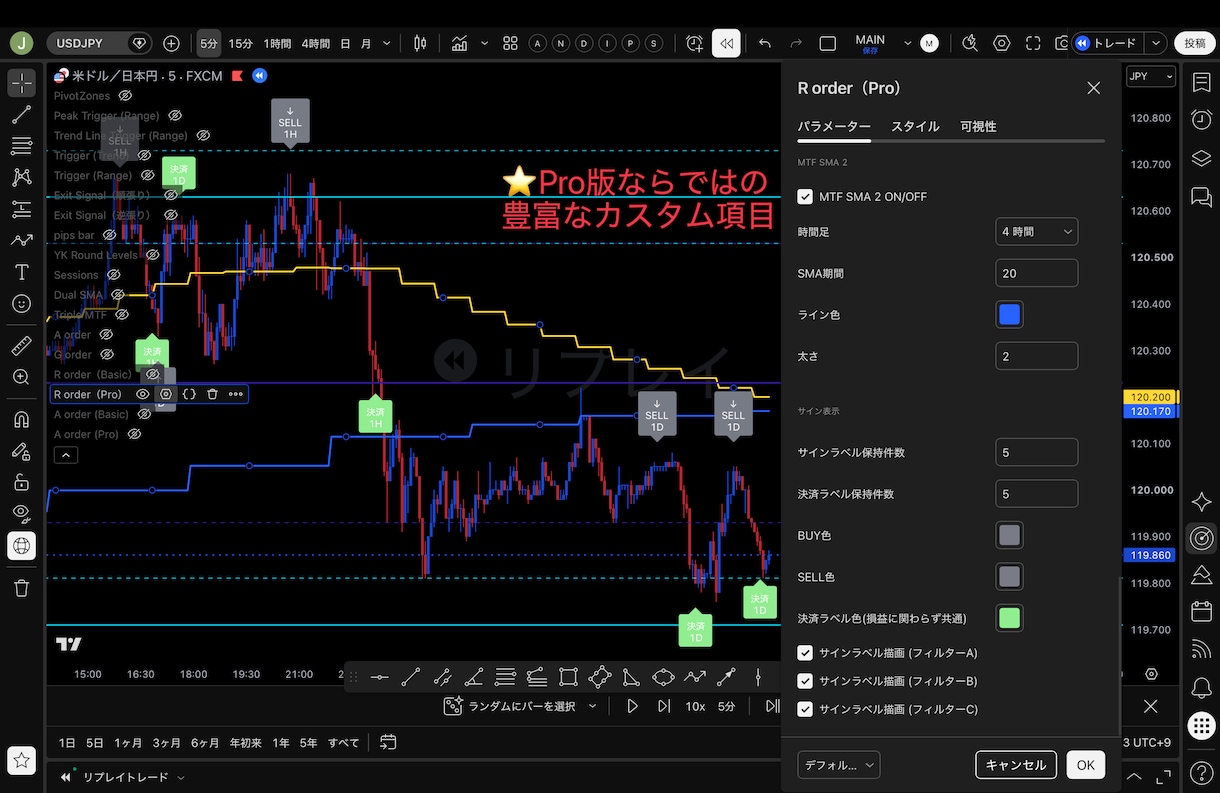Collapse the indicator legend chevron

coord(65,455)
